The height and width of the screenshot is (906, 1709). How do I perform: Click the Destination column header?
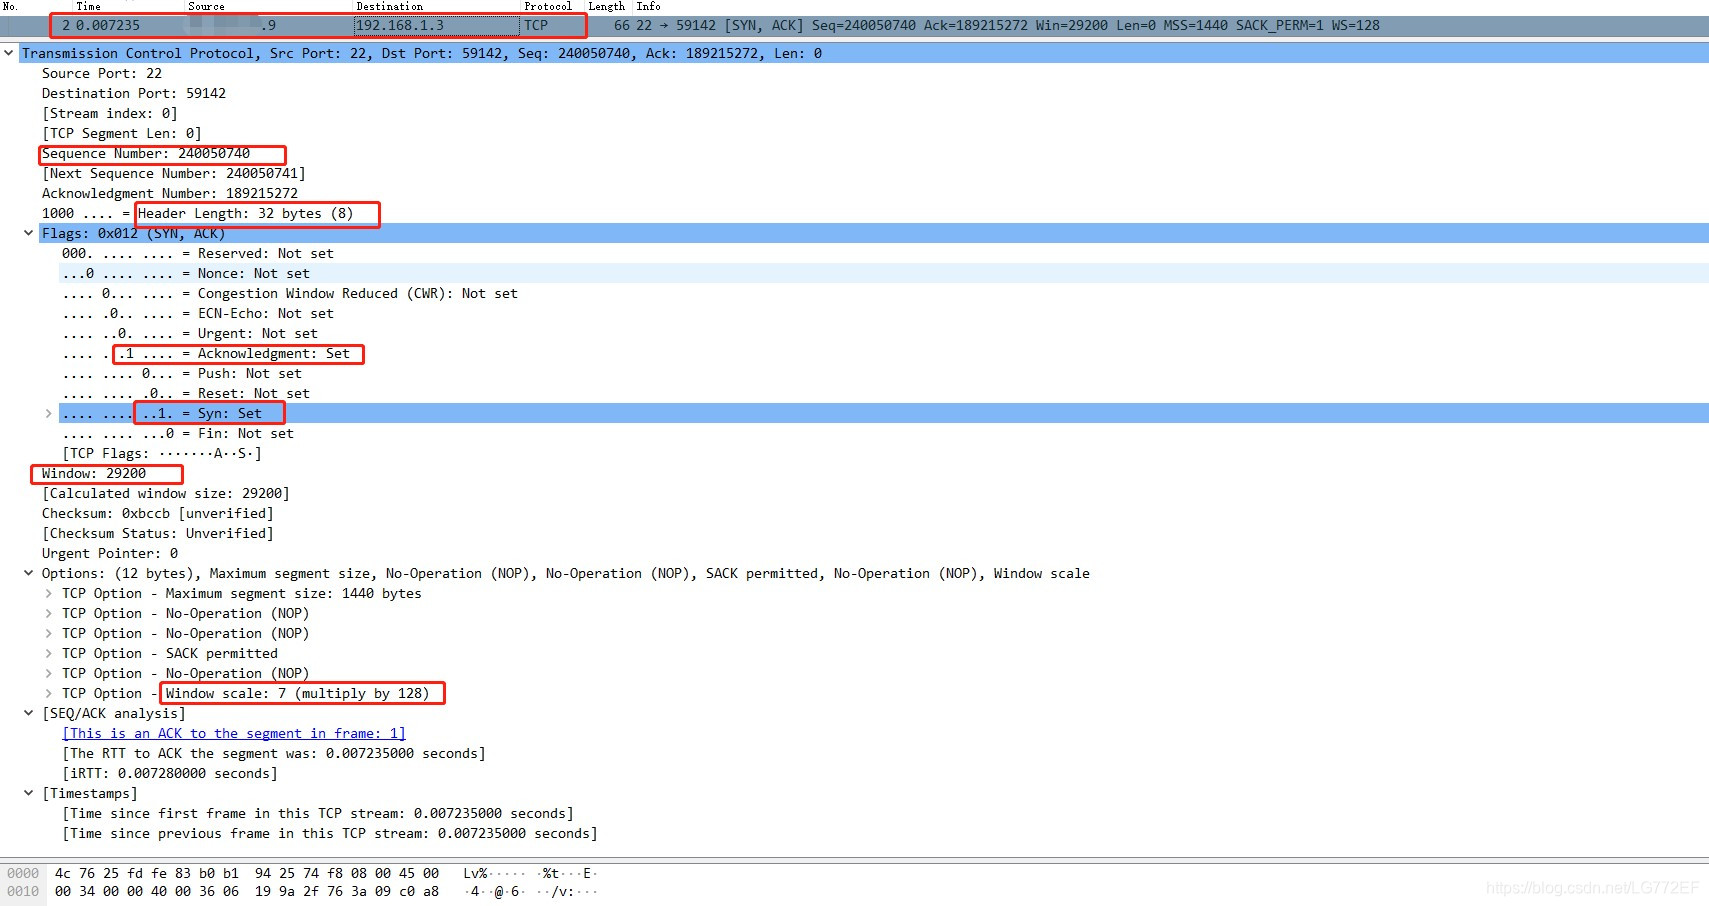coord(390,6)
